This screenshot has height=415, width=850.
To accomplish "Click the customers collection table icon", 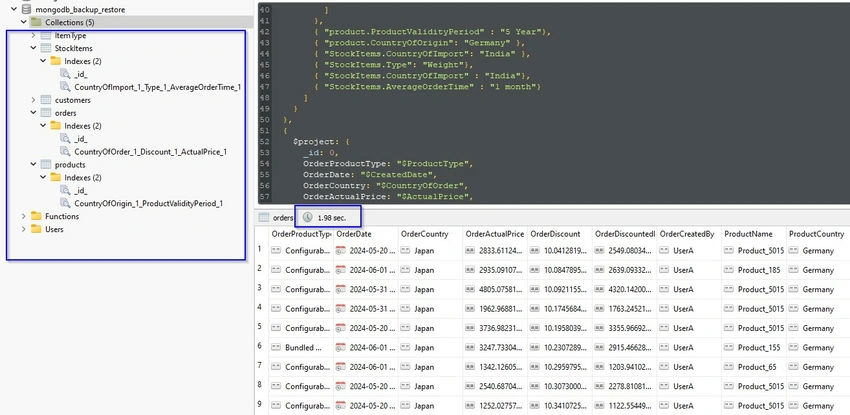I will (46, 100).
